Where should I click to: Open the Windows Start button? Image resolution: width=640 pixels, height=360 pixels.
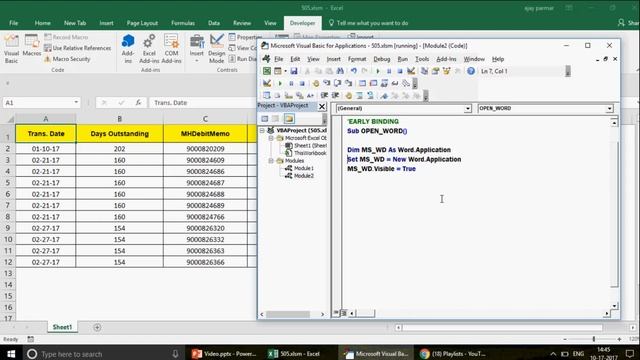pos(11,353)
